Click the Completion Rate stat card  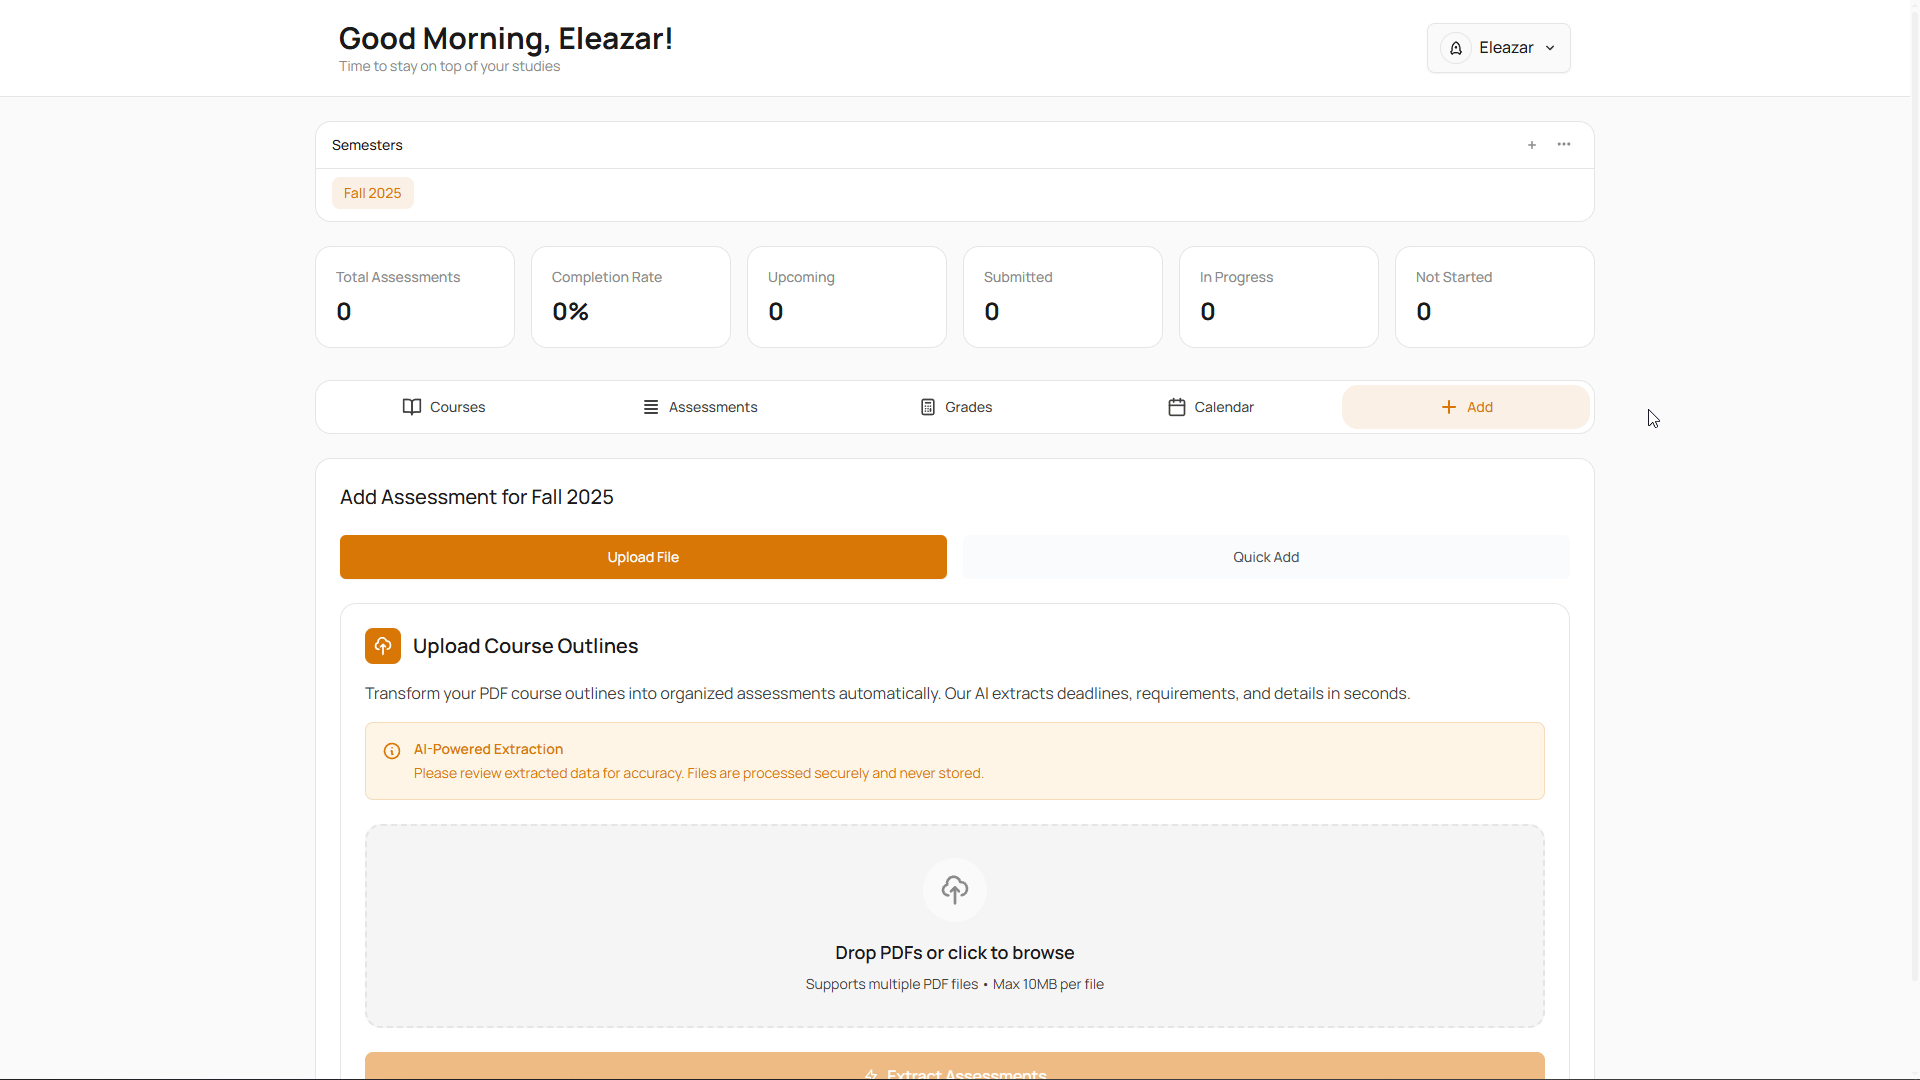pyautogui.click(x=631, y=297)
